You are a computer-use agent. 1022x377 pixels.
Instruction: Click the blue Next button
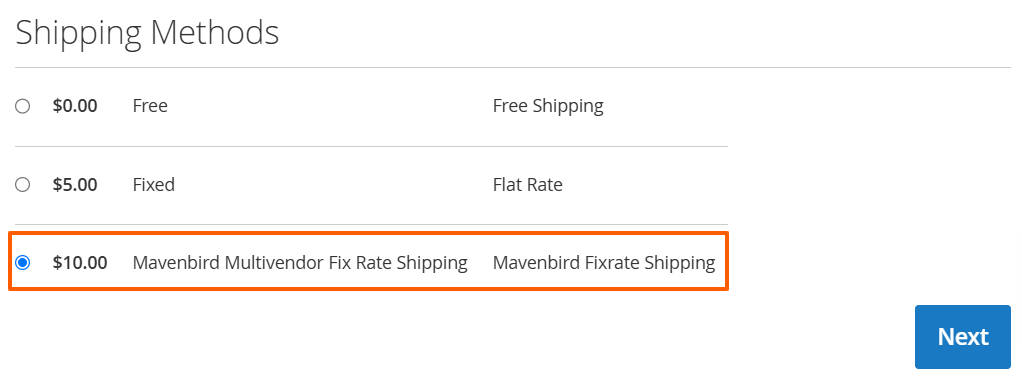[963, 337]
